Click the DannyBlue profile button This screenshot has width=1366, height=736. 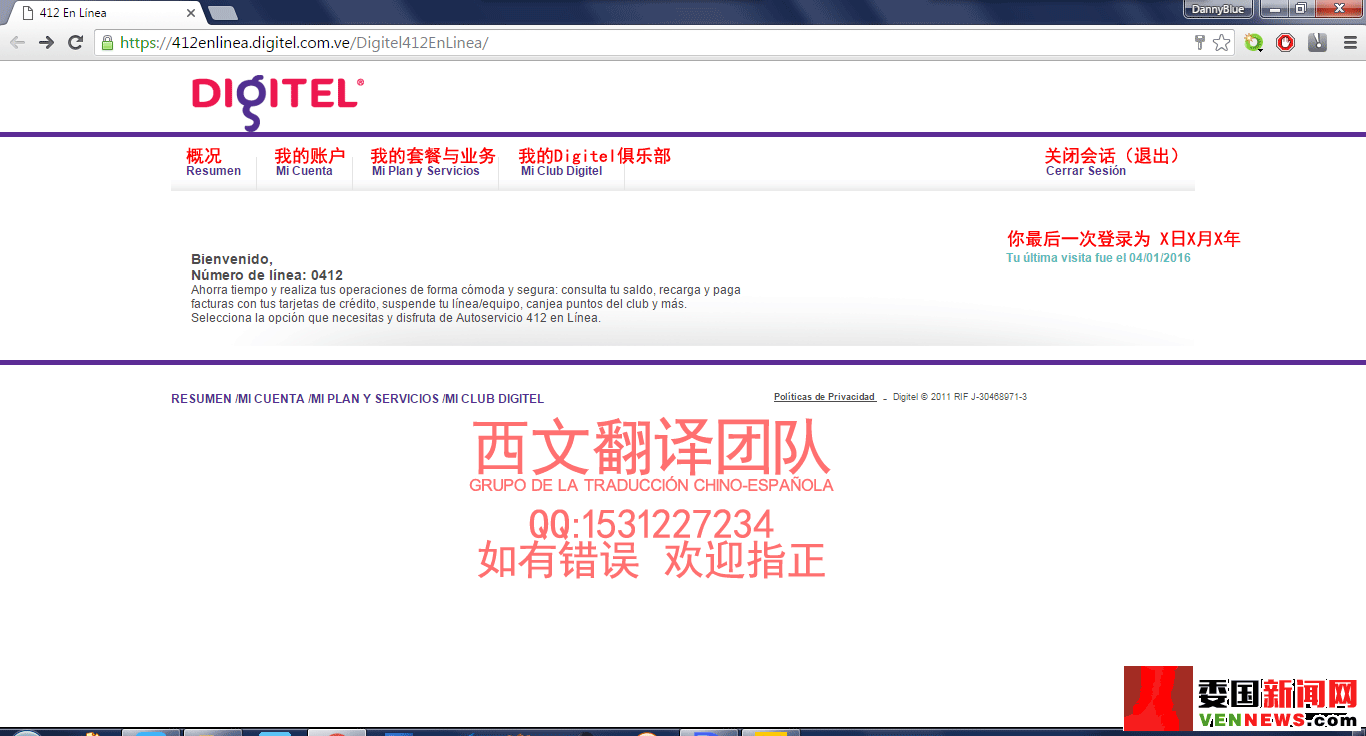pos(1218,10)
